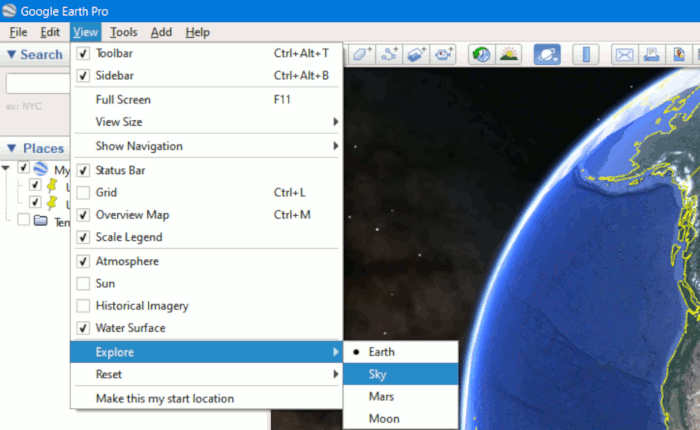Enable the Grid option
This screenshot has width=700, height=430.
(83, 192)
